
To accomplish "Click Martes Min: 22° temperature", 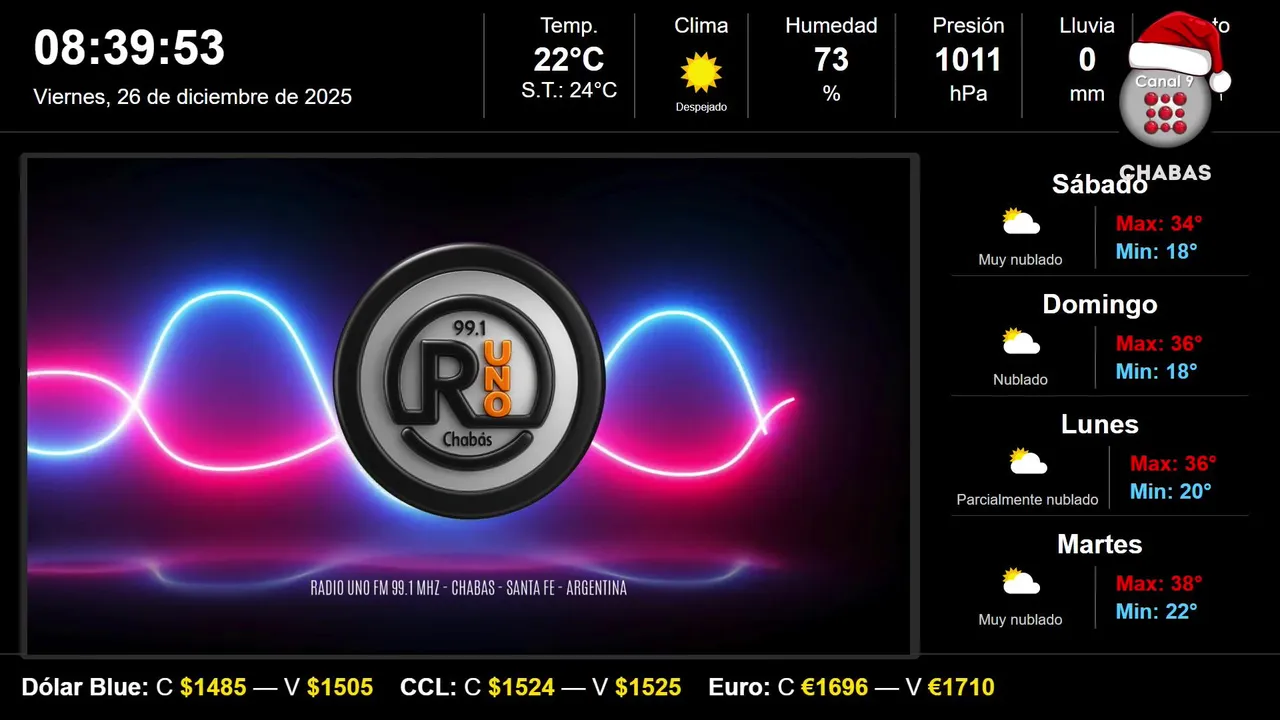I will click(1157, 611).
